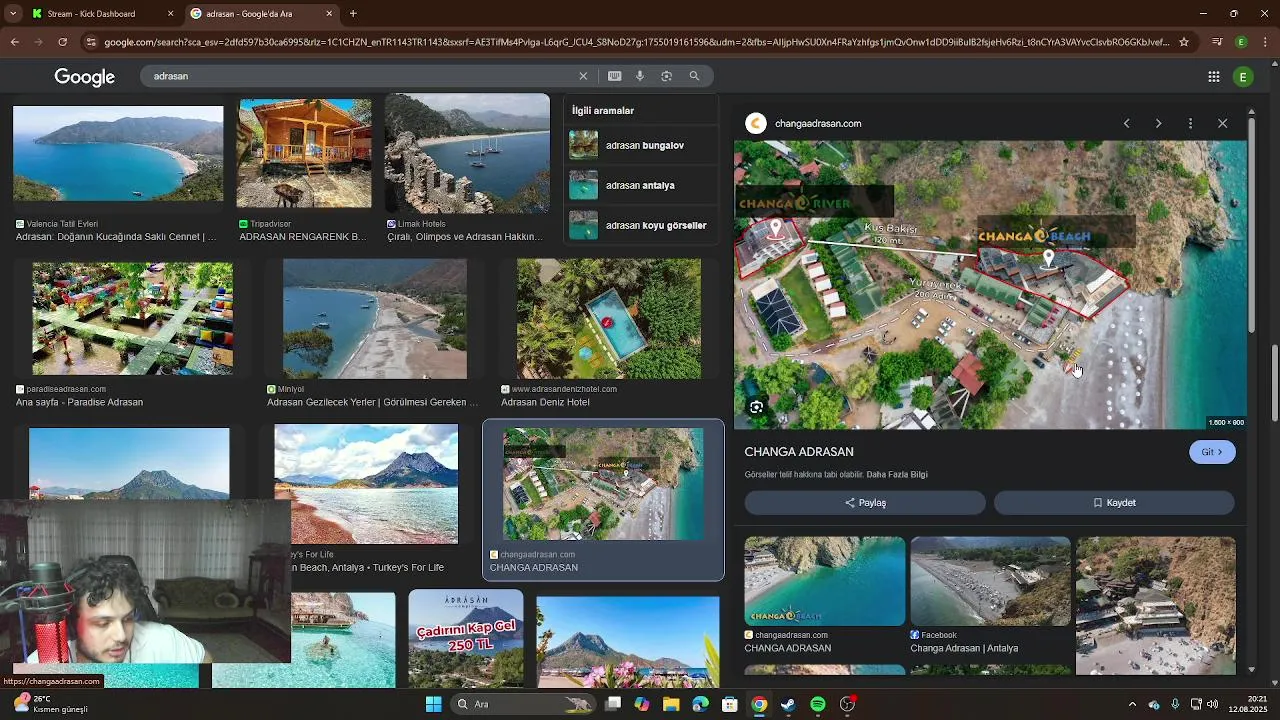Viewport: 1280px width, 720px height.
Task: Open the on-screen keyboard input tool
Action: [x=614, y=76]
